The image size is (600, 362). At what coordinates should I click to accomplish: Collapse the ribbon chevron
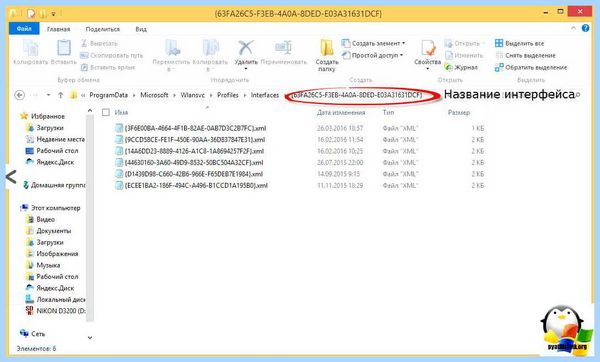pos(573,28)
